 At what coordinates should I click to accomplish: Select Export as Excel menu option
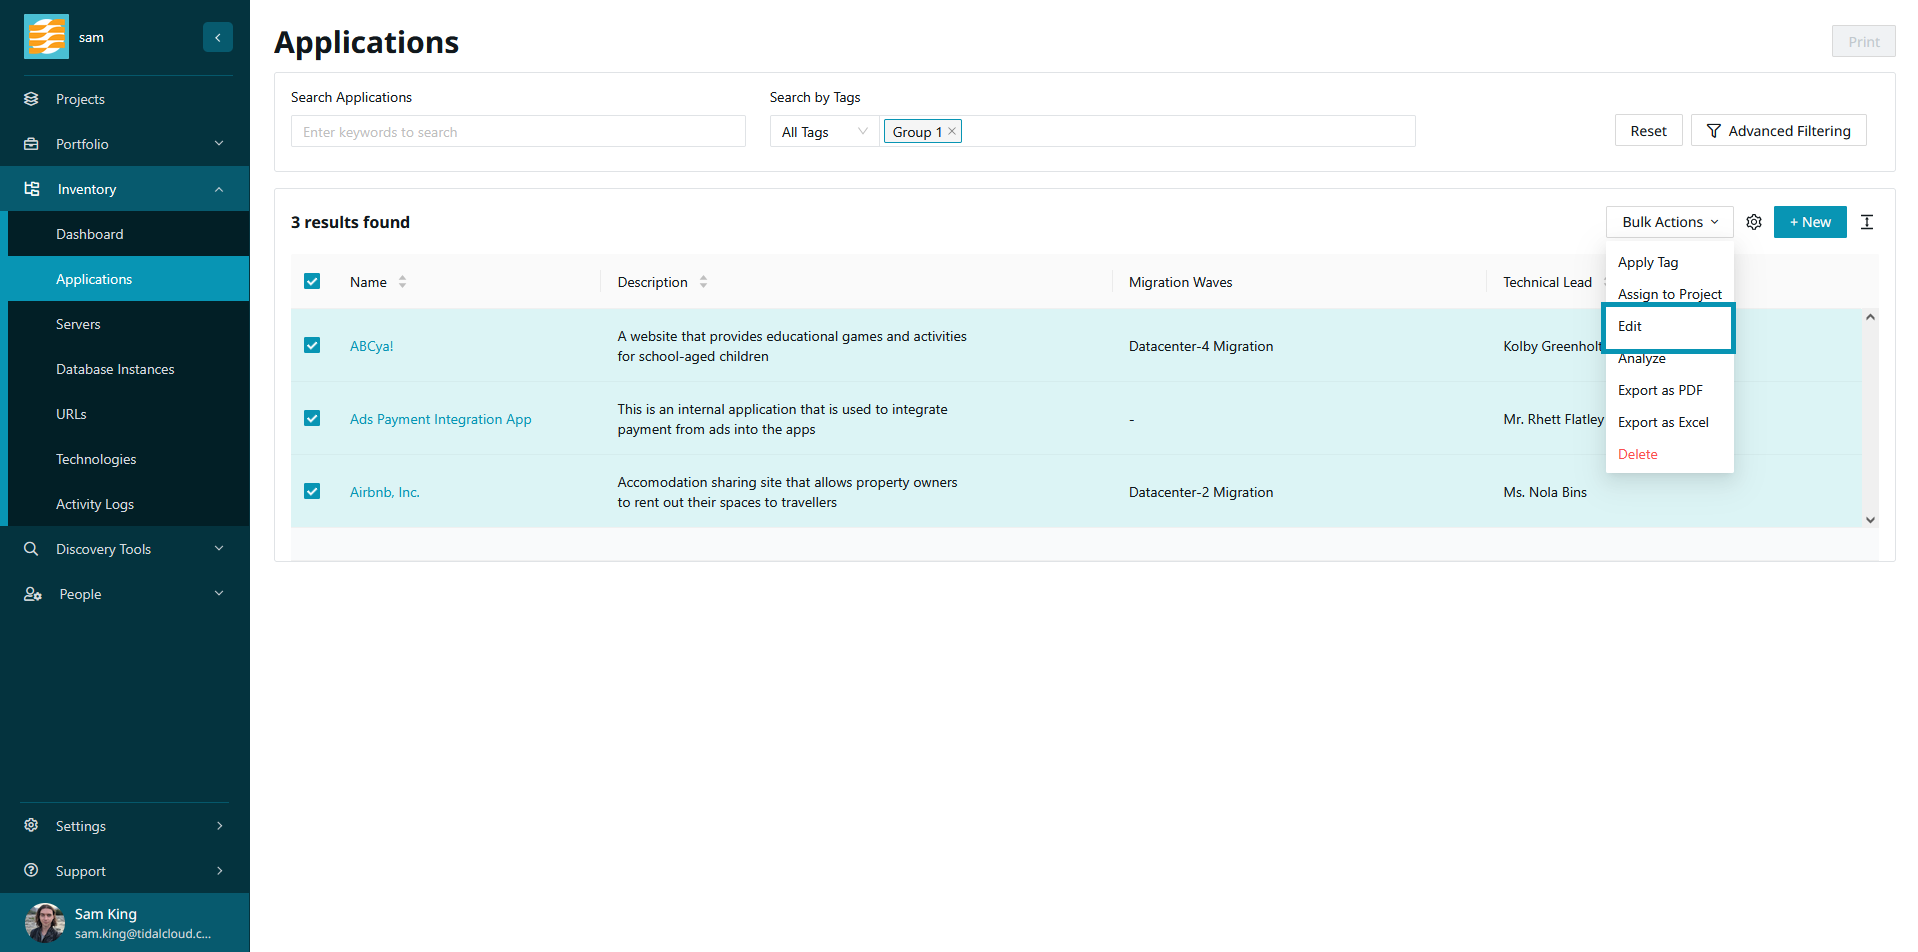coord(1662,422)
